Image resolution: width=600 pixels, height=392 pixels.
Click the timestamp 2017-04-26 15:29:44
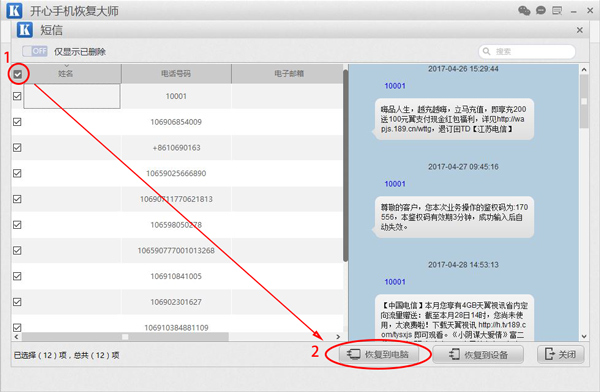point(463,69)
